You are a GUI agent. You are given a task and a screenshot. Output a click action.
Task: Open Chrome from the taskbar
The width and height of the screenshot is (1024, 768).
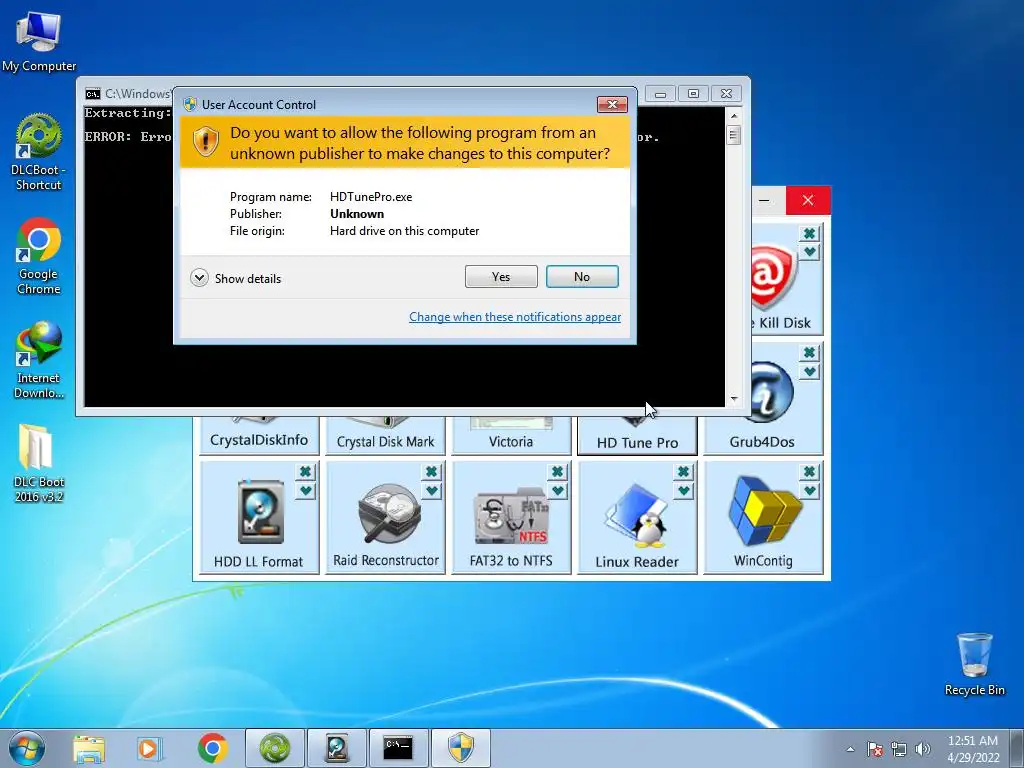coord(212,748)
